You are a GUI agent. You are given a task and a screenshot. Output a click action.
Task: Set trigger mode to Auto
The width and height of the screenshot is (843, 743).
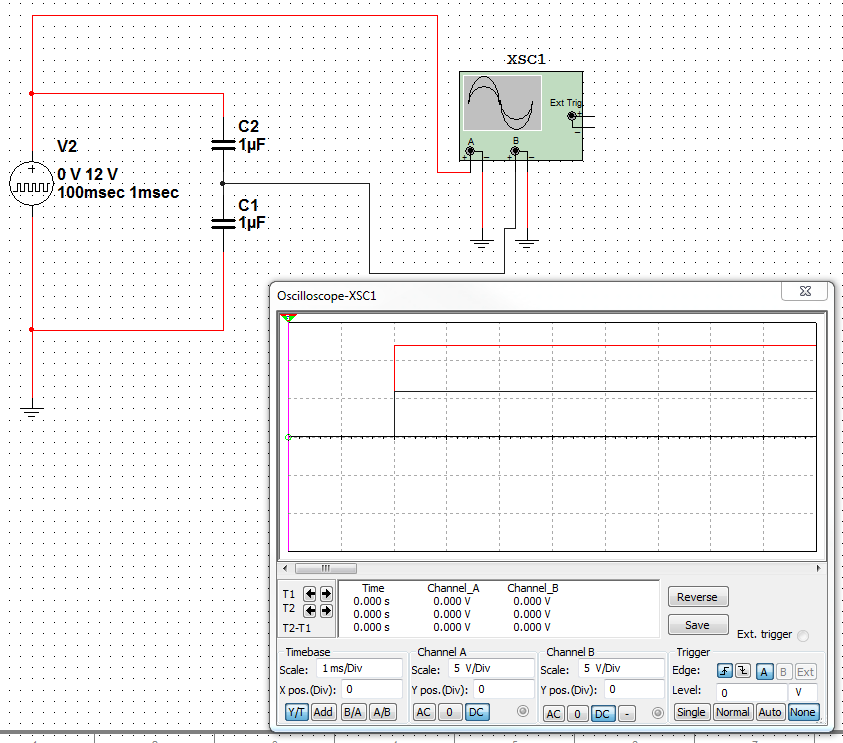(x=769, y=712)
